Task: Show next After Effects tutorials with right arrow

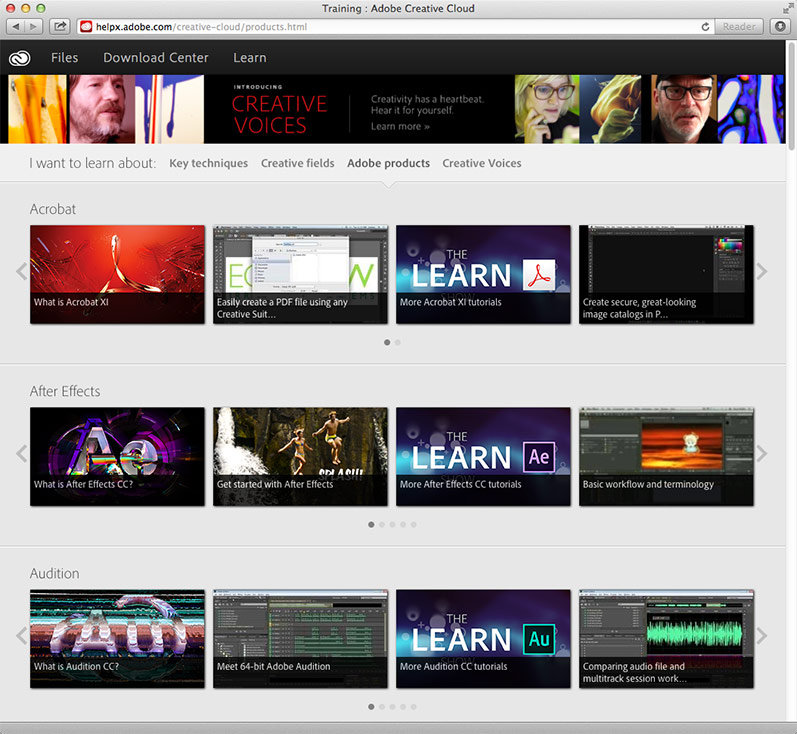Action: 761,453
